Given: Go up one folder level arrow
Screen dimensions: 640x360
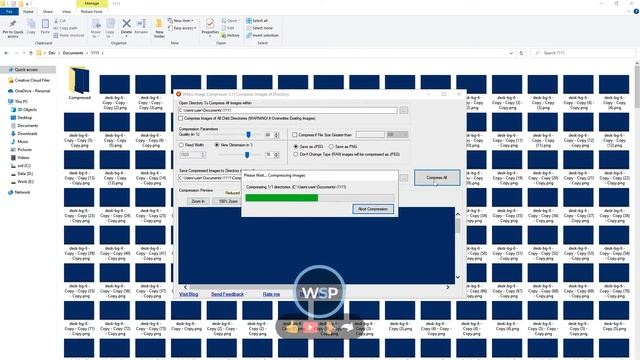Looking at the screenshot, I should tap(31, 53).
